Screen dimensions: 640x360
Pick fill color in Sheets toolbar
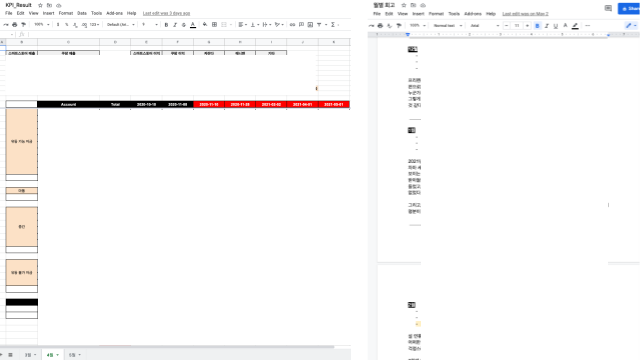click(x=205, y=24)
